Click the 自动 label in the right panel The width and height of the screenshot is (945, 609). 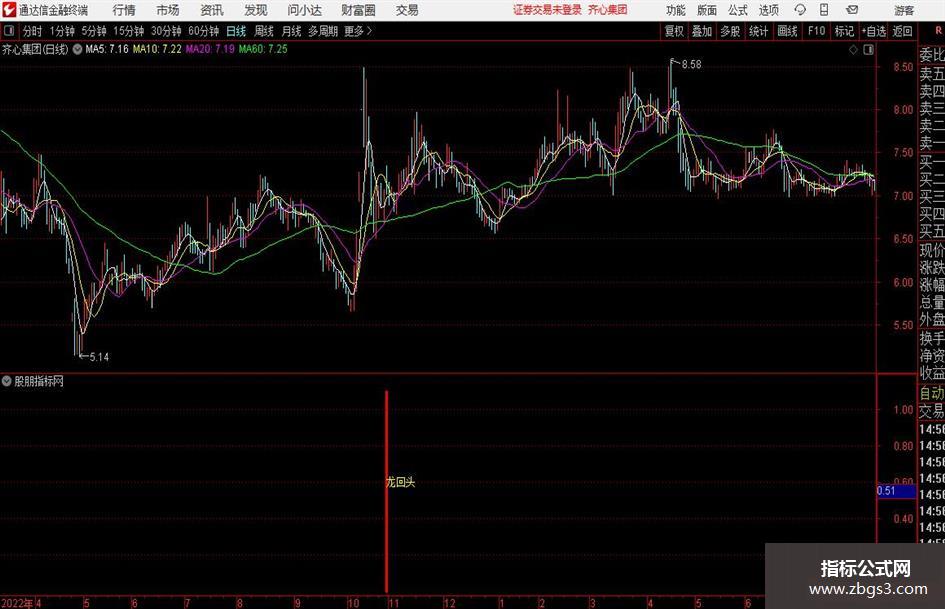pyautogui.click(x=932, y=393)
